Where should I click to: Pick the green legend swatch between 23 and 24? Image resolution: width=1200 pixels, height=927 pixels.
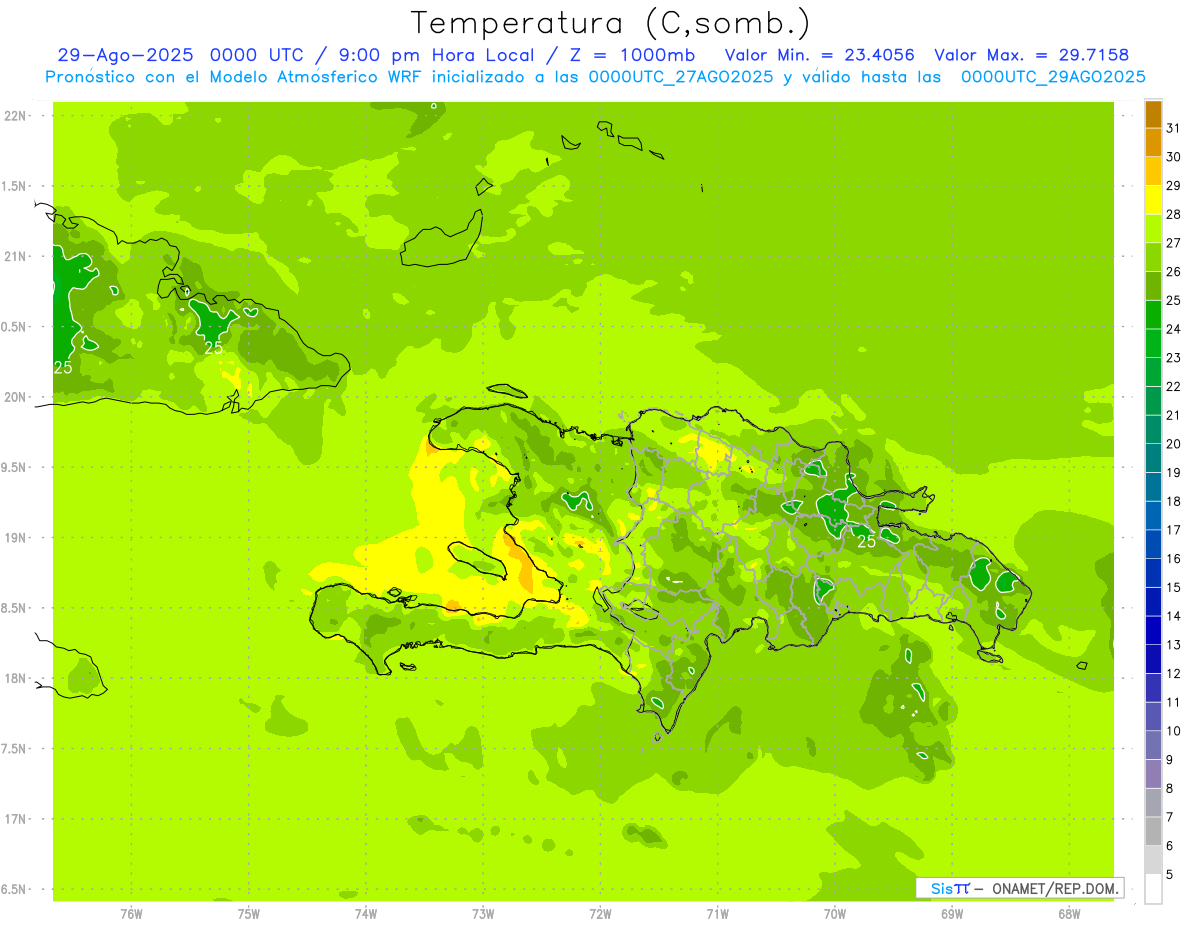click(x=1153, y=343)
